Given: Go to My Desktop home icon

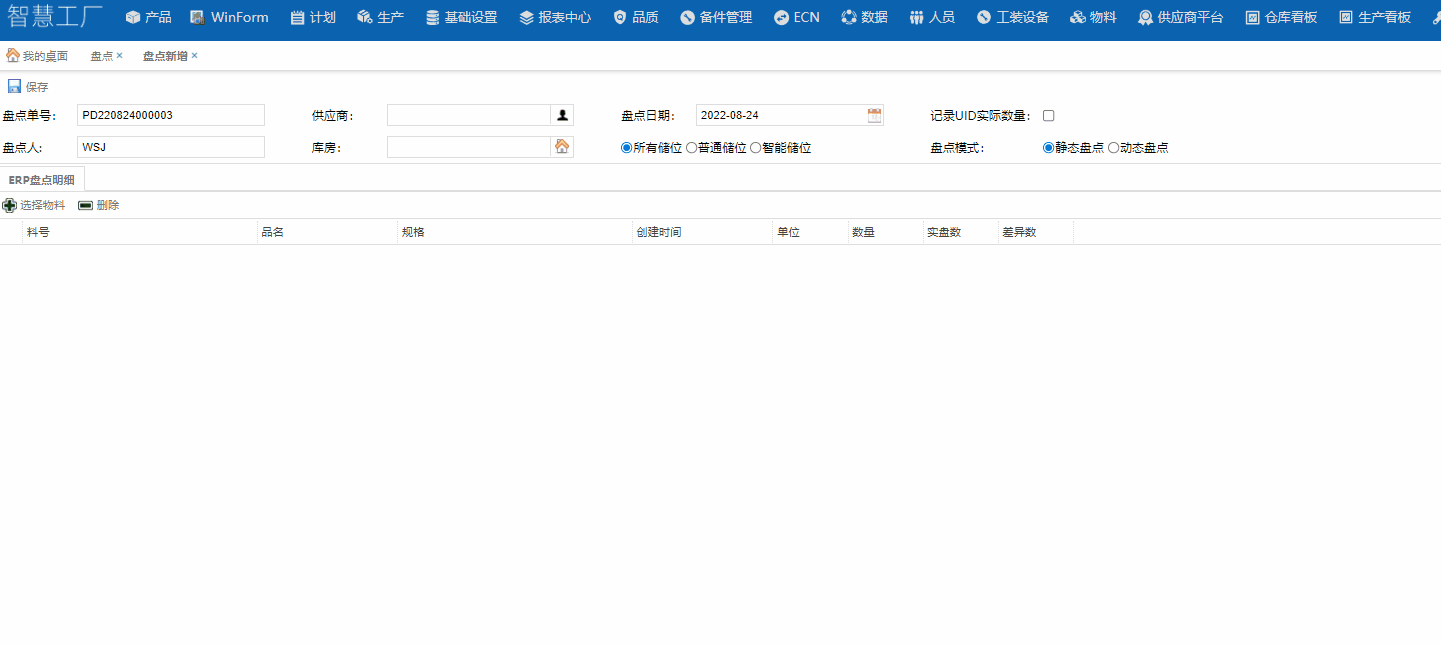Looking at the screenshot, I should tap(13, 56).
